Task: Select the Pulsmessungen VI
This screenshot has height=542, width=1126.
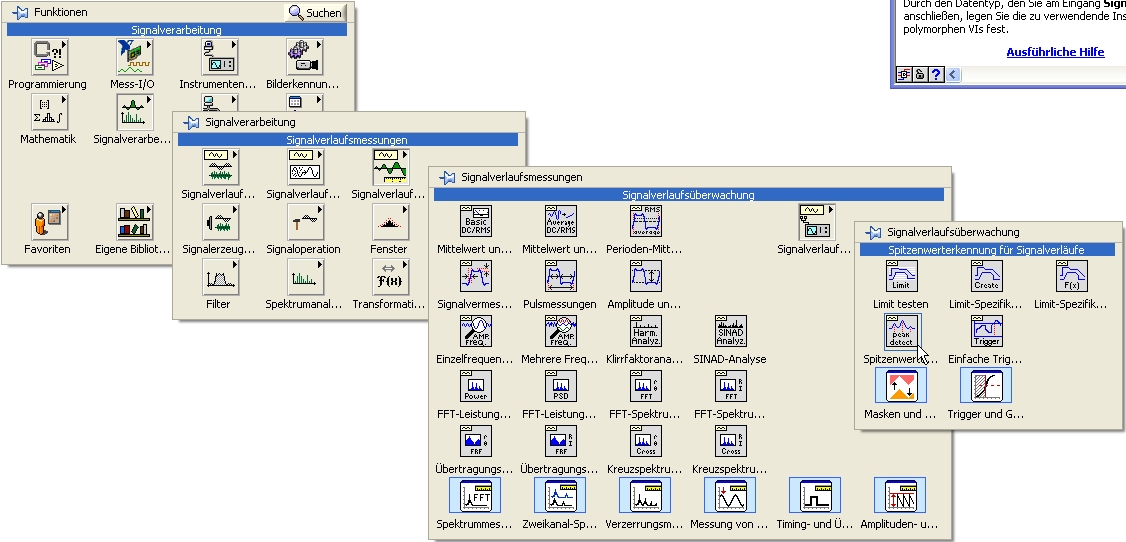Action: 561,276
